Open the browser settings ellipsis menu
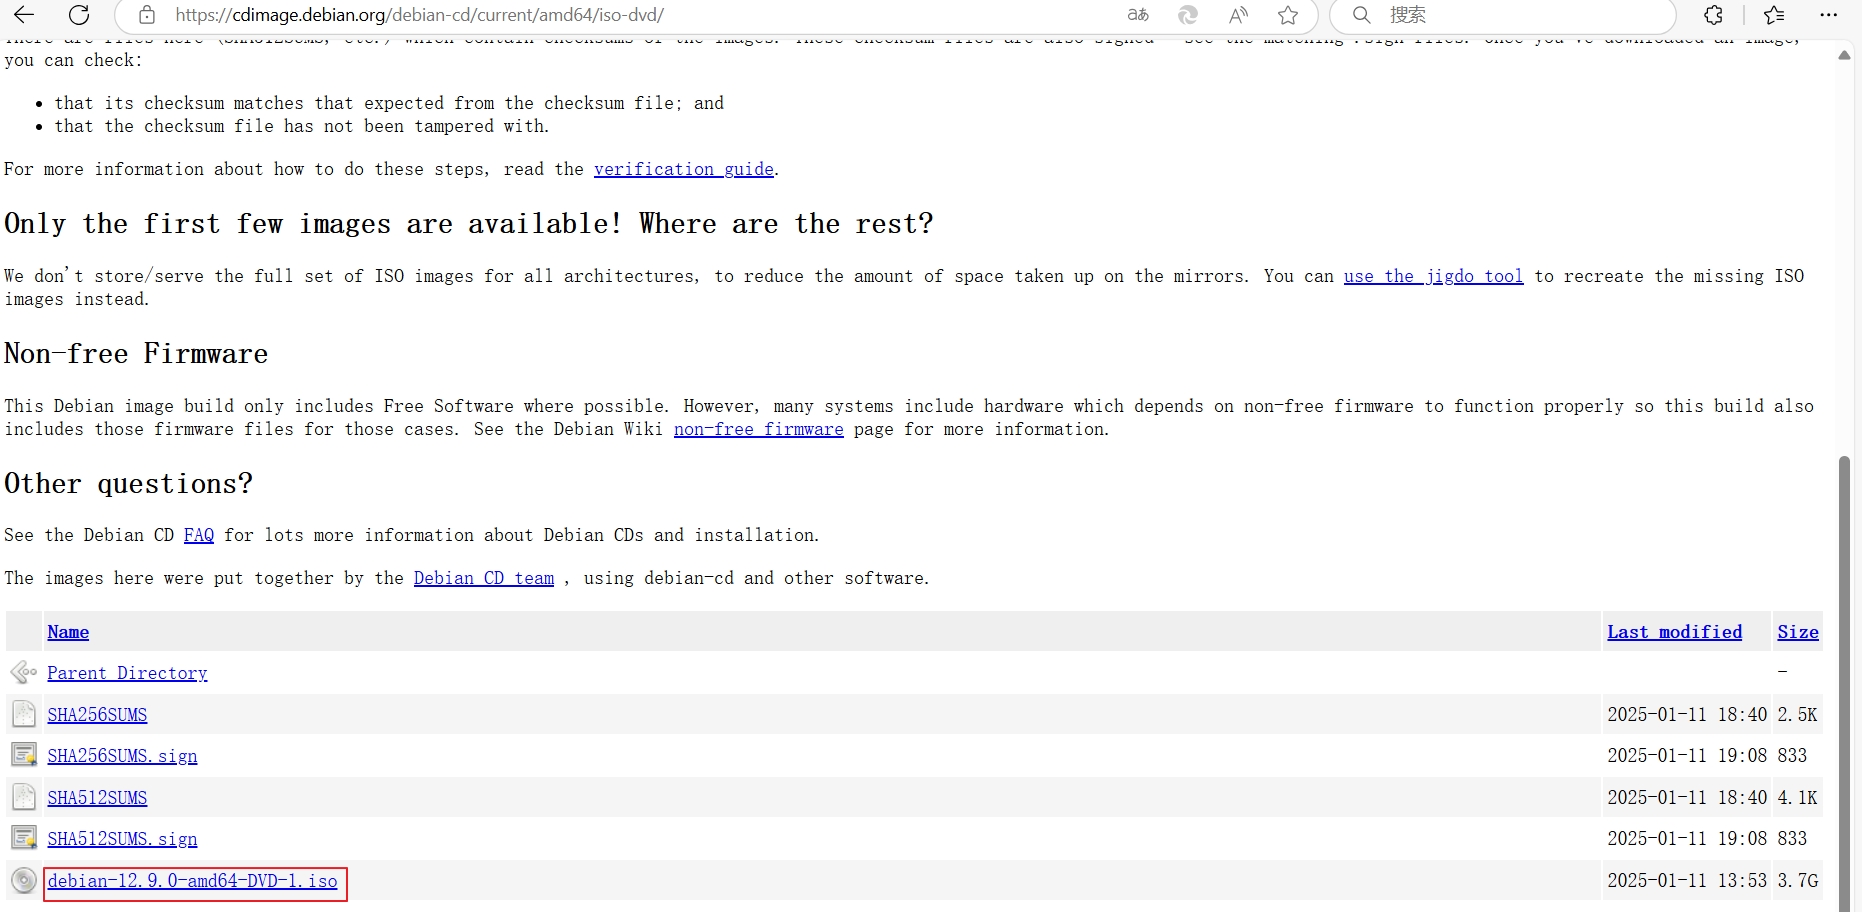1862x912 pixels. (1829, 15)
